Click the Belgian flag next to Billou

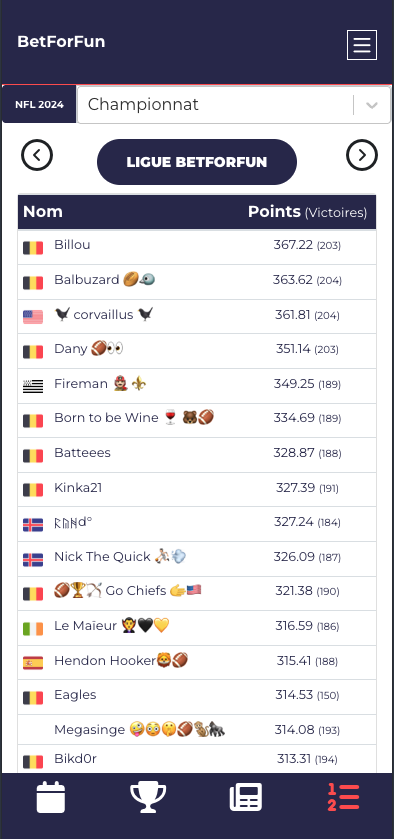33,248
